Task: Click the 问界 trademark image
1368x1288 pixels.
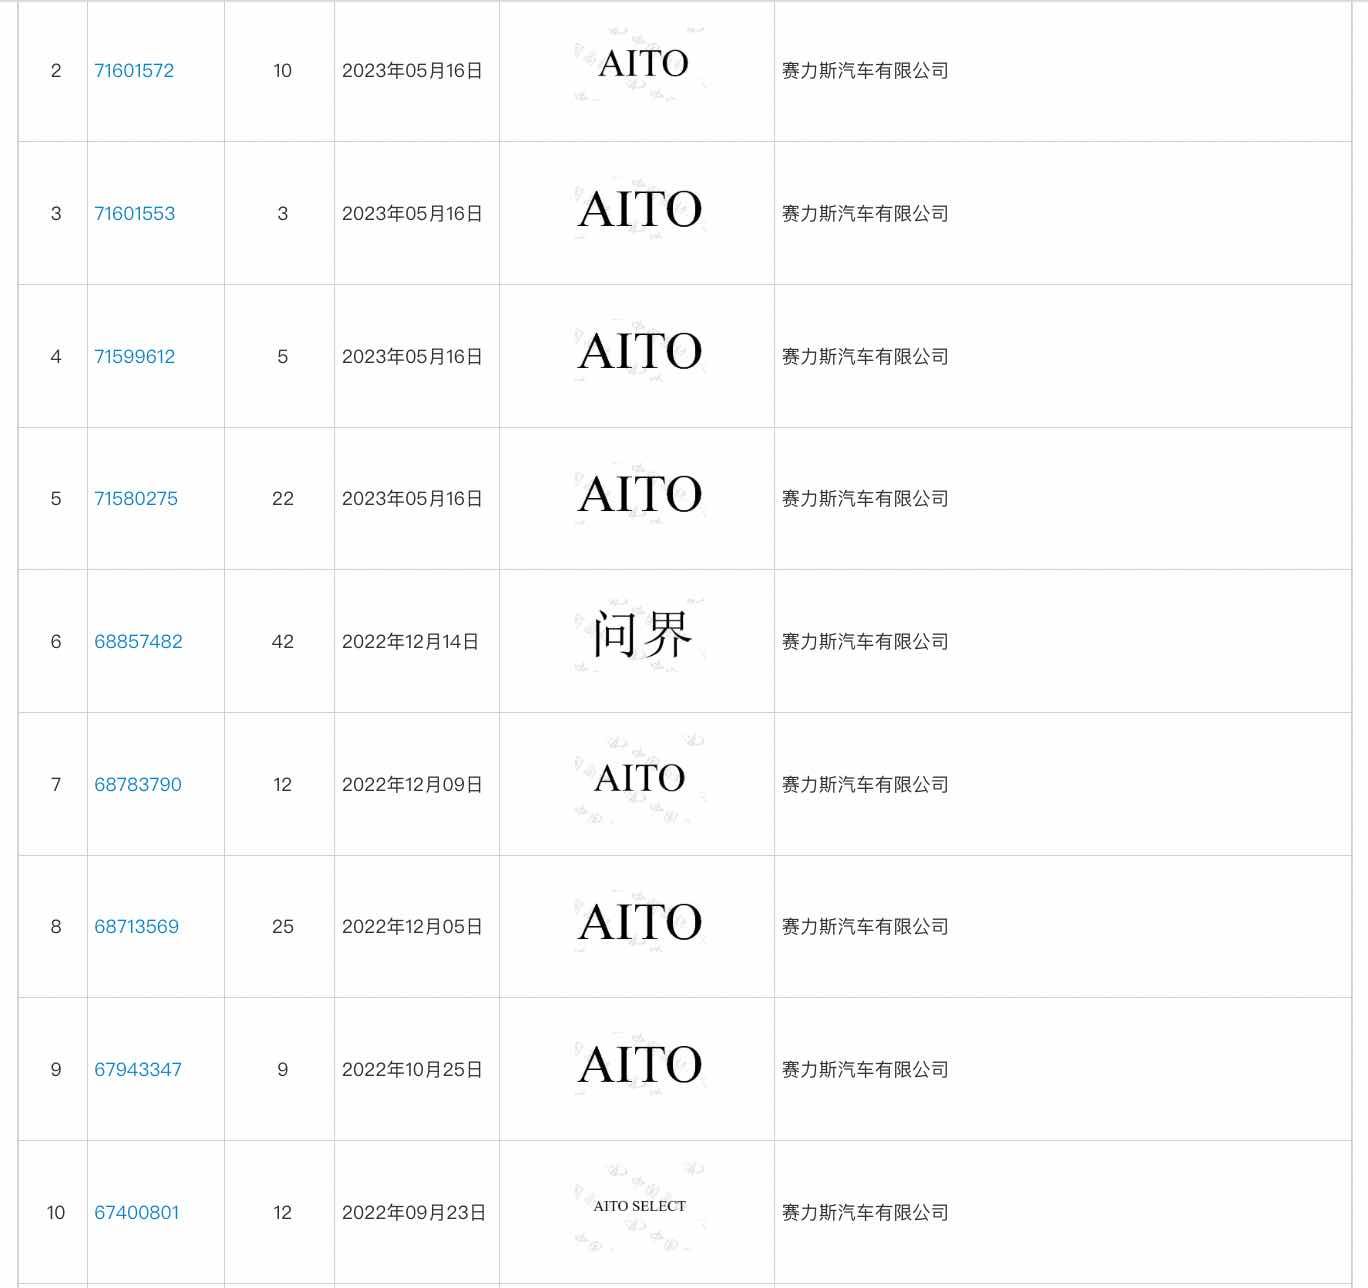Action: click(640, 635)
